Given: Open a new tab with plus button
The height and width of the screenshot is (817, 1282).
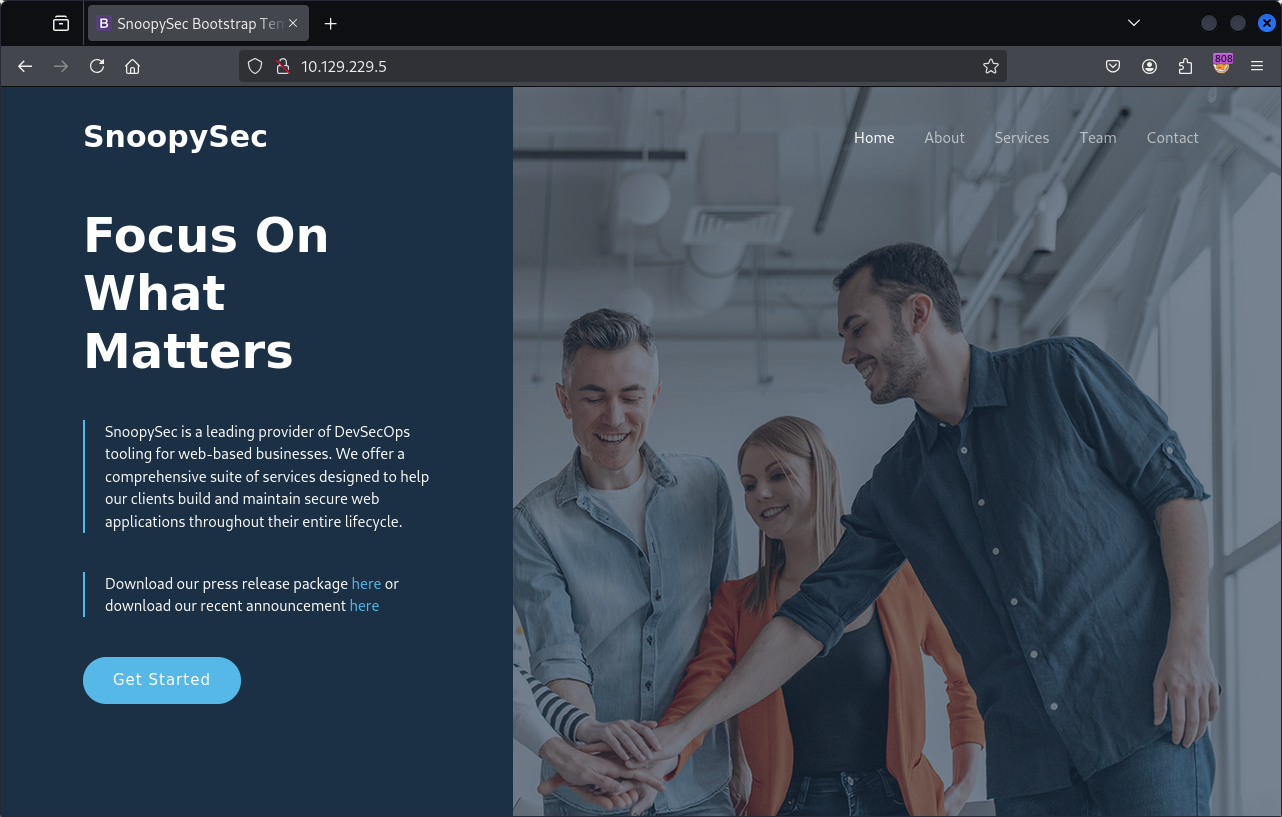Looking at the screenshot, I should coord(331,23).
